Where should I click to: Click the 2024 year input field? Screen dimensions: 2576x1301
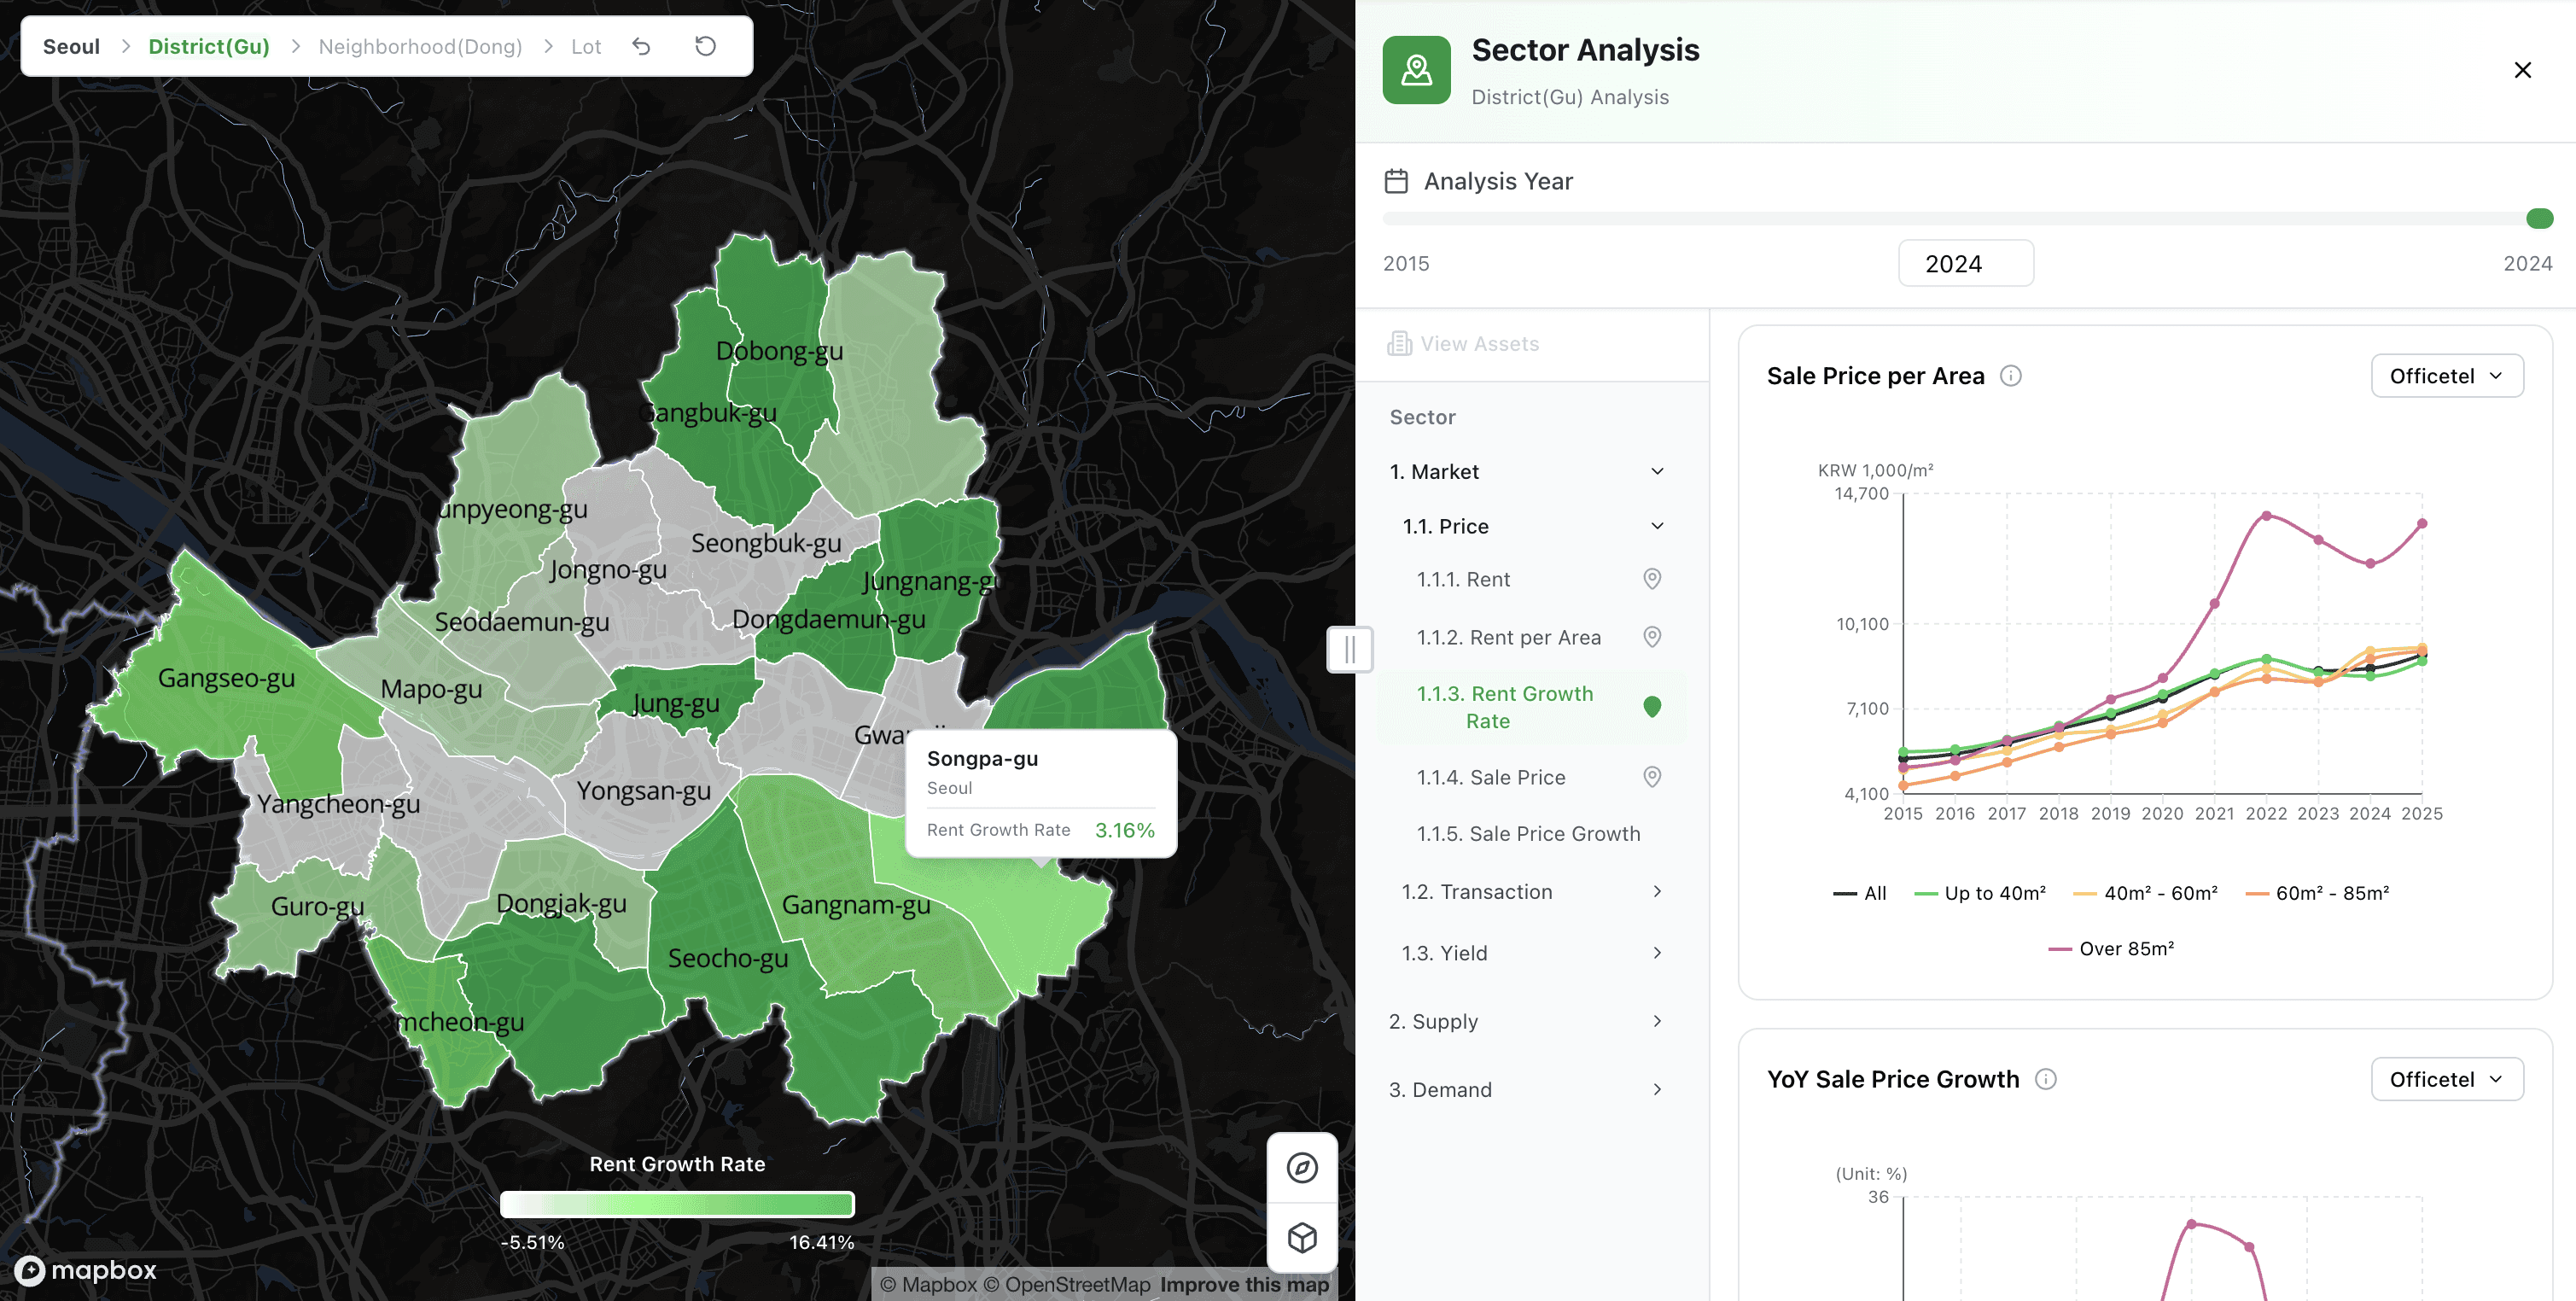point(1965,263)
